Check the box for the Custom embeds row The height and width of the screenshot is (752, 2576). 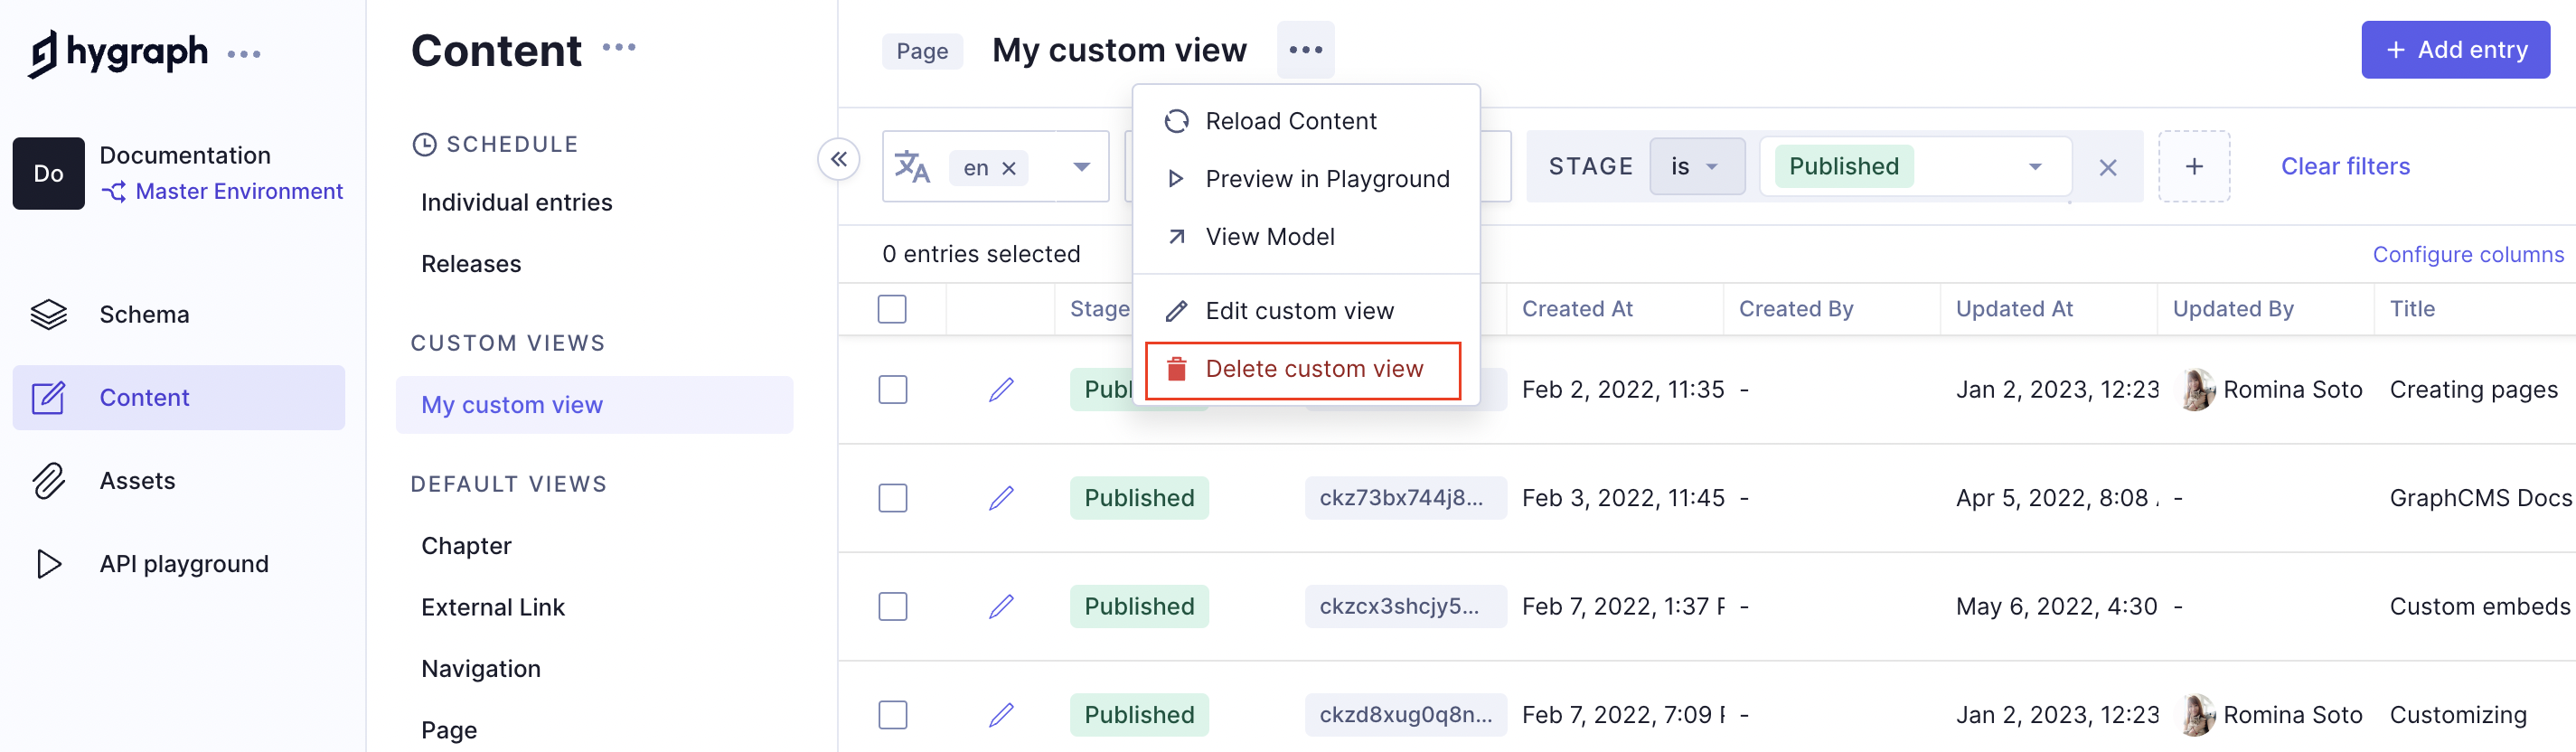pos(892,606)
